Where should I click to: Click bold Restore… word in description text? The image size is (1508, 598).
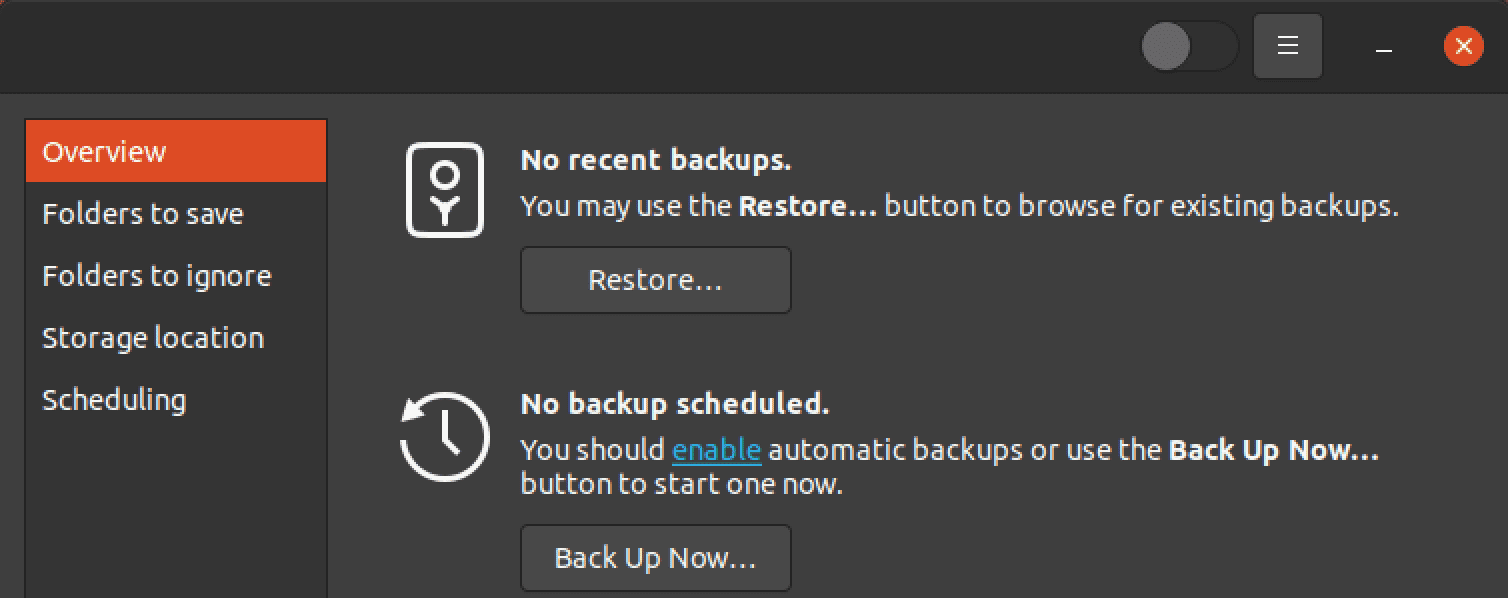pos(807,207)
